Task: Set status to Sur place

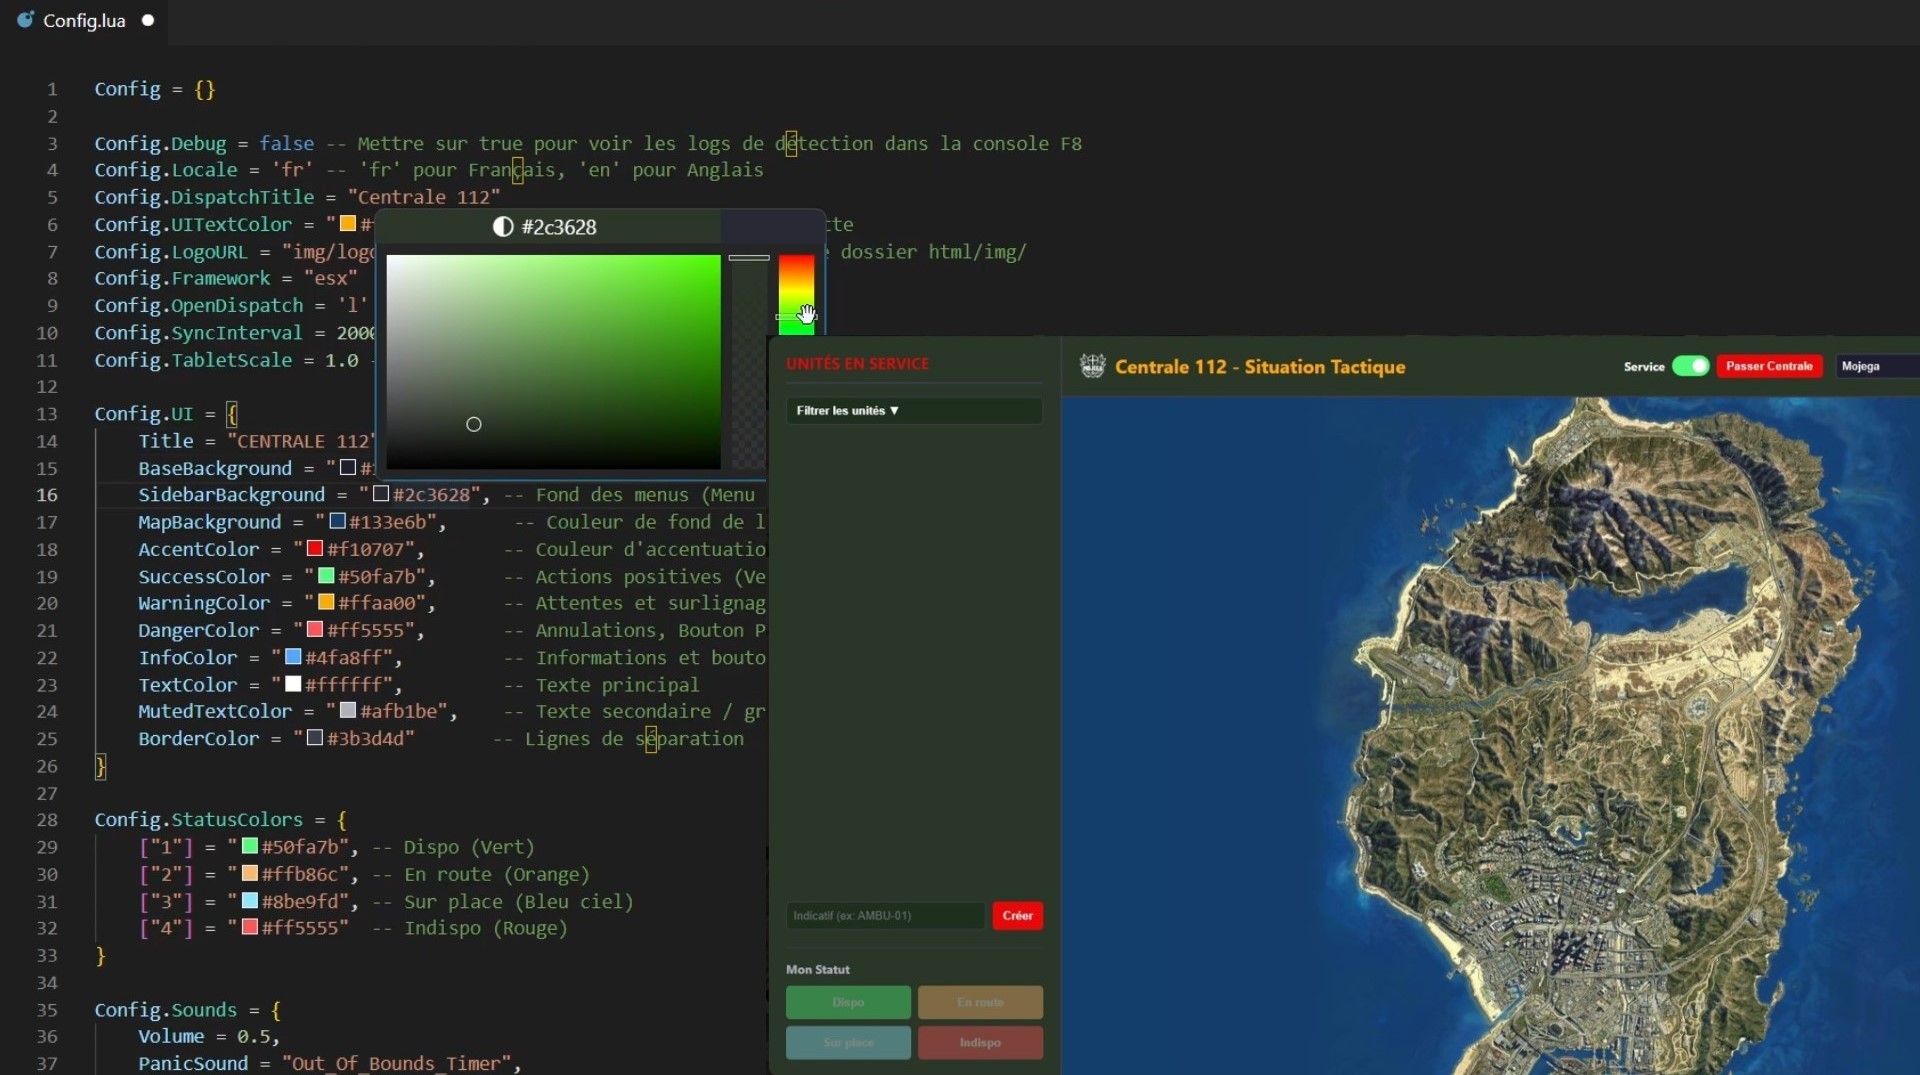Action: [848, 1042]
